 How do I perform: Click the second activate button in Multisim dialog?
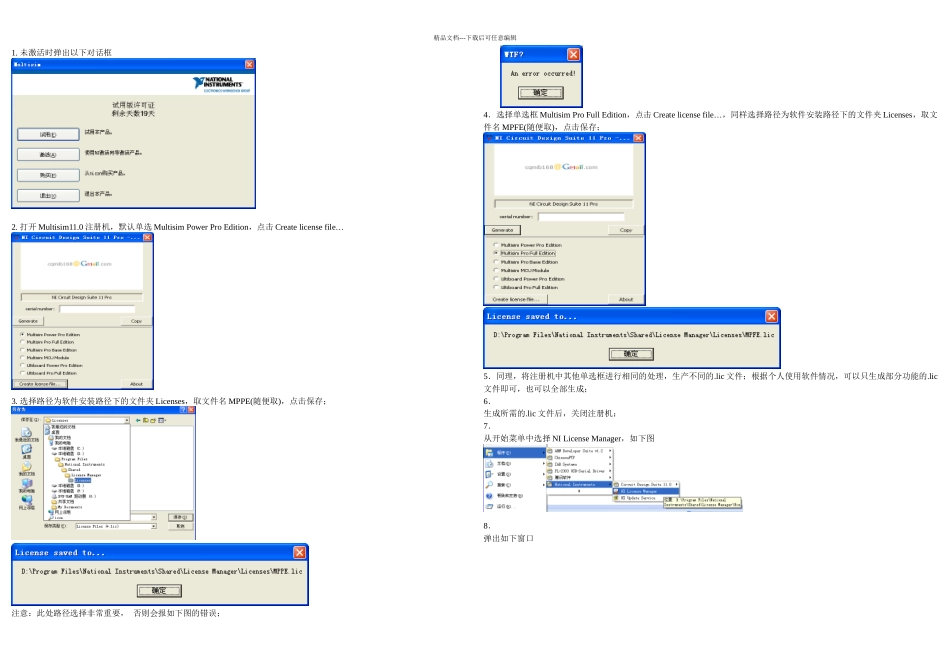[48, 155]
